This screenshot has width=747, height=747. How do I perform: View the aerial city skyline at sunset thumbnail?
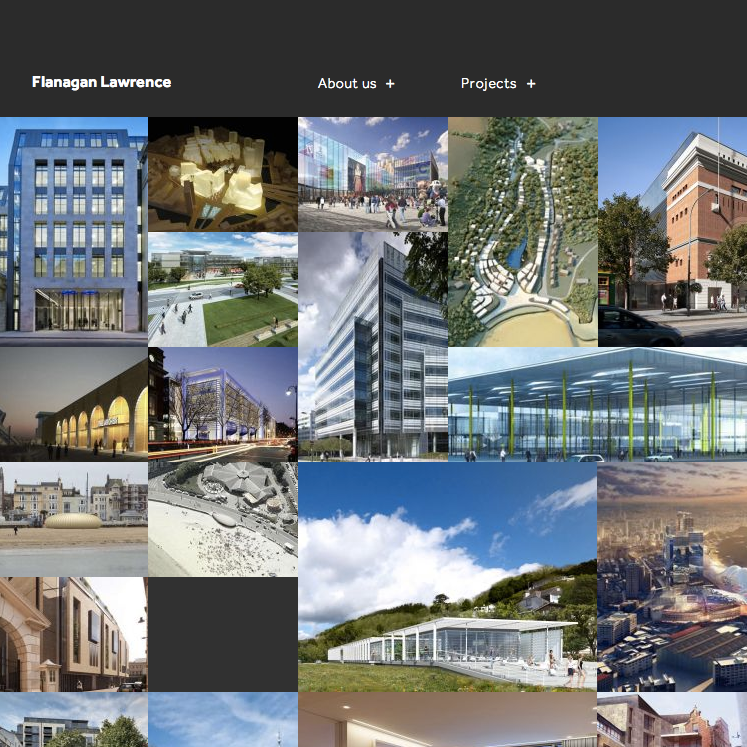[672, 577]
